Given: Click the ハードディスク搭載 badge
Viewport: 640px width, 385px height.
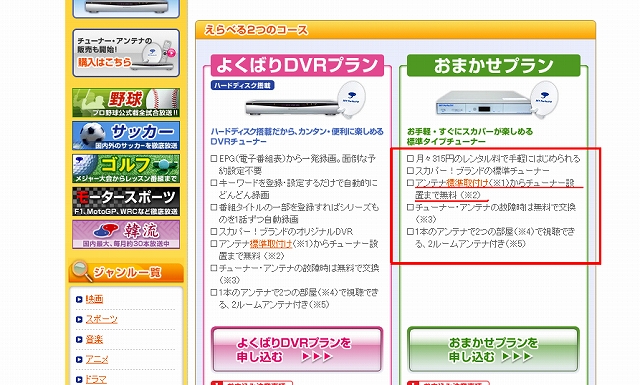Looking at the screenshot, I should pos(242,85).
